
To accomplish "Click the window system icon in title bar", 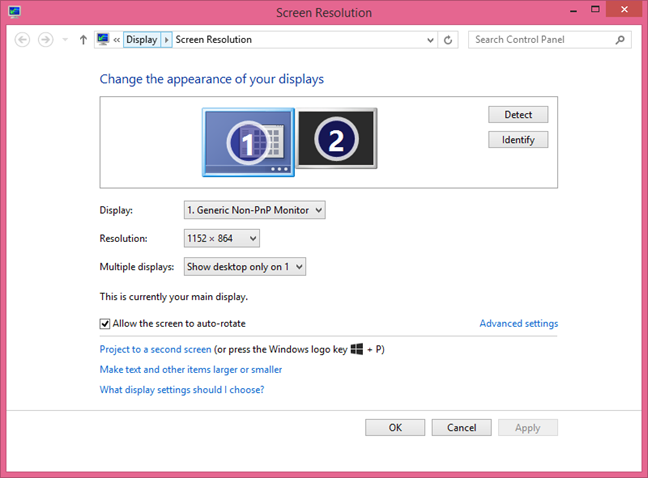I will pyautogui.click(x=14, y=12).
